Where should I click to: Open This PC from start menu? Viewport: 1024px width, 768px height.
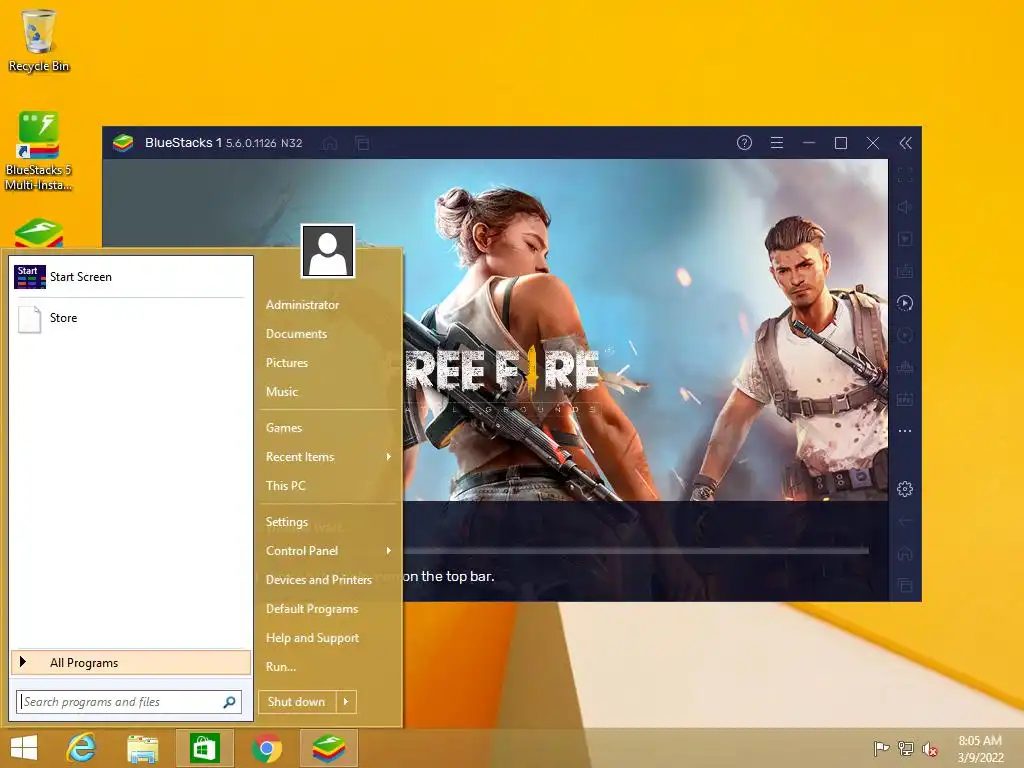coord(285,486)
